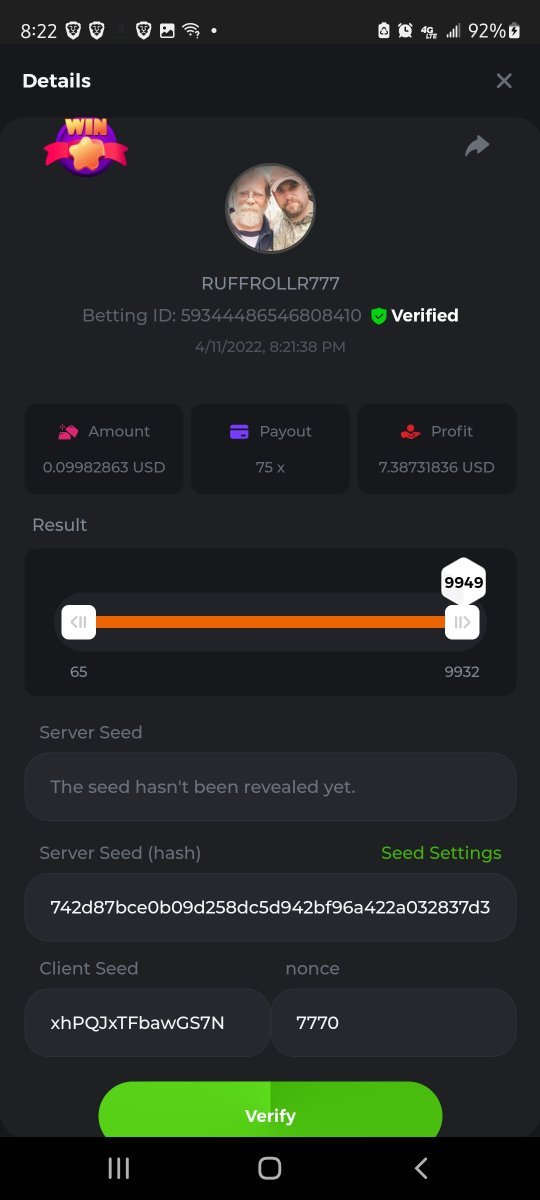
Task: Tap the Android back navigation button
Action: 421,1168
